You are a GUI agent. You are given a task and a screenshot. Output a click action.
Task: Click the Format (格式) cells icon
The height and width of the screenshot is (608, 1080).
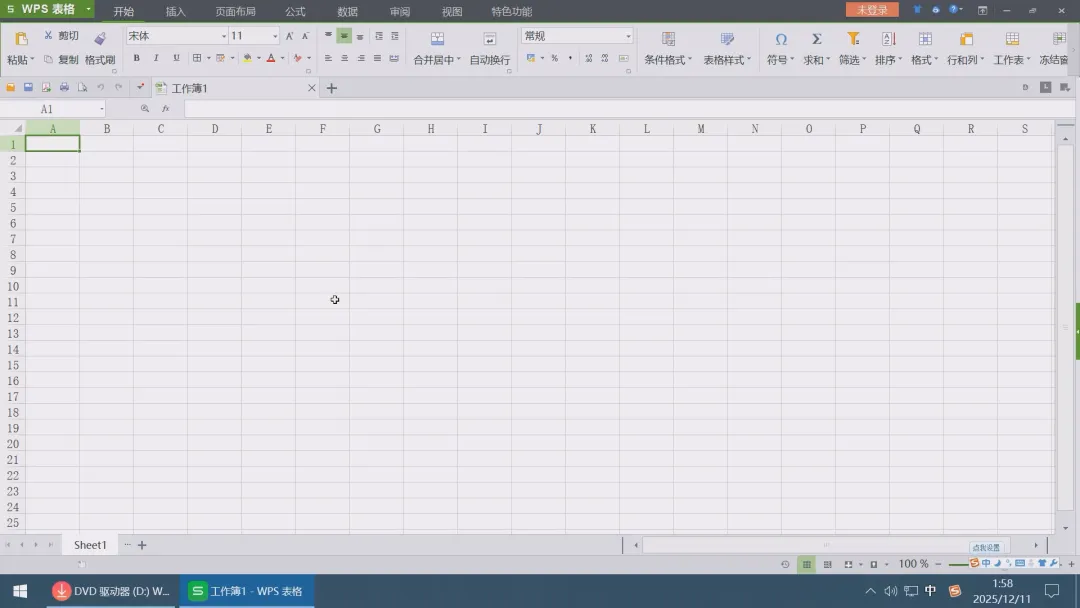[924, 39]
